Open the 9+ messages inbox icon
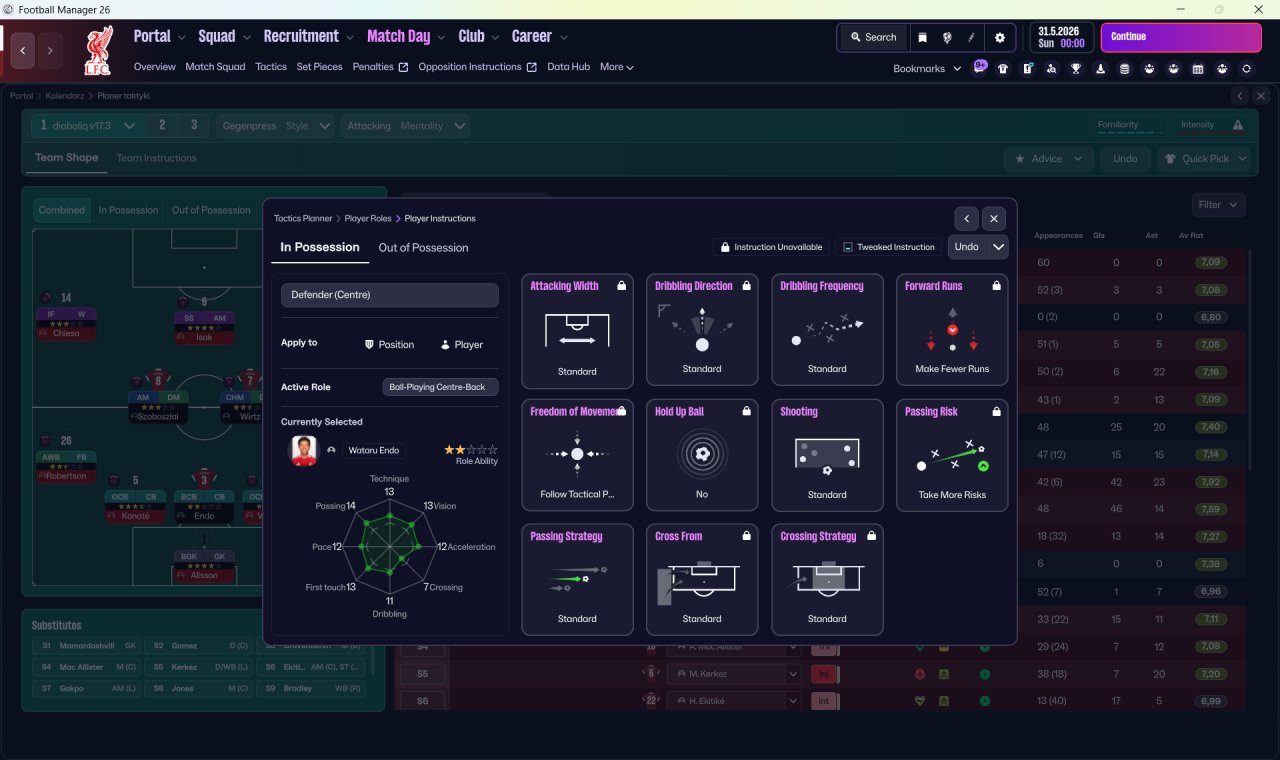The height and width of the screenshot is (760, 1280). coord(980,67)
